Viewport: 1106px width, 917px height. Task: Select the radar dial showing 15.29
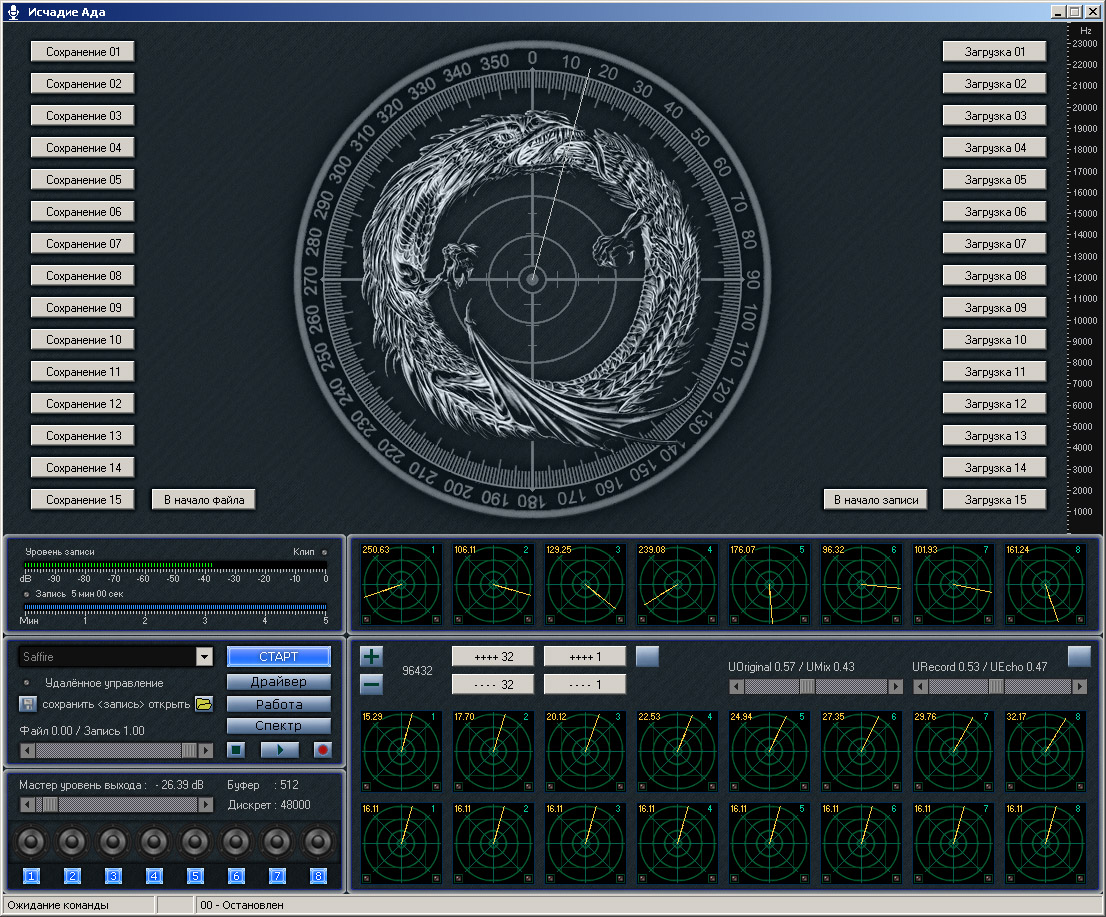click(401, 751)
